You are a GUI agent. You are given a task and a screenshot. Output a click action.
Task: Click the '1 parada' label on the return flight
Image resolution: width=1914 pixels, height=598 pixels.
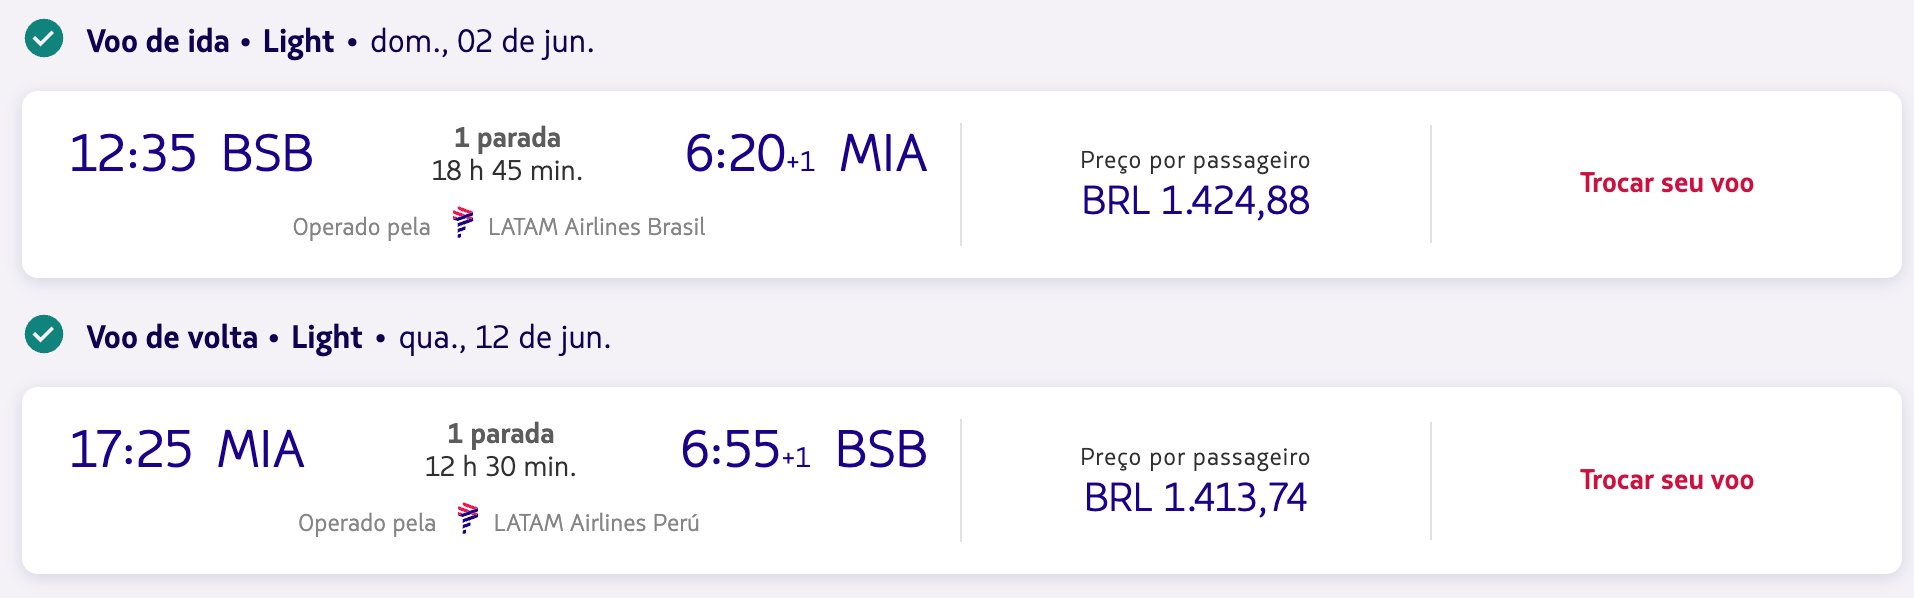[x=500, y=433]
